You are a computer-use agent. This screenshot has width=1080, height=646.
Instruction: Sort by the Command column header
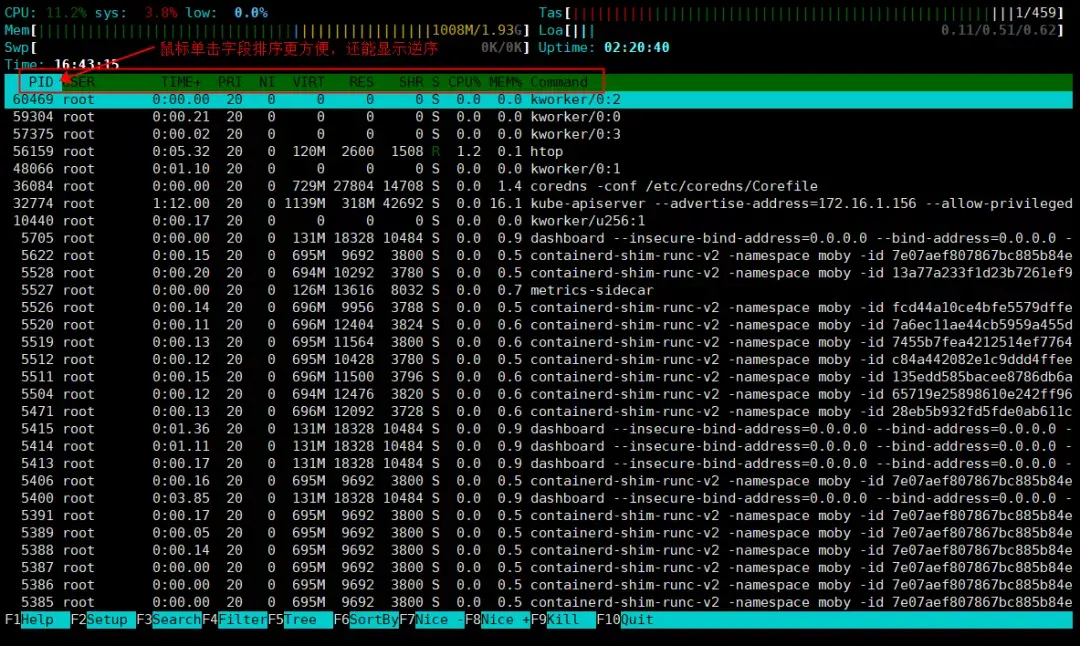[559, 82]
